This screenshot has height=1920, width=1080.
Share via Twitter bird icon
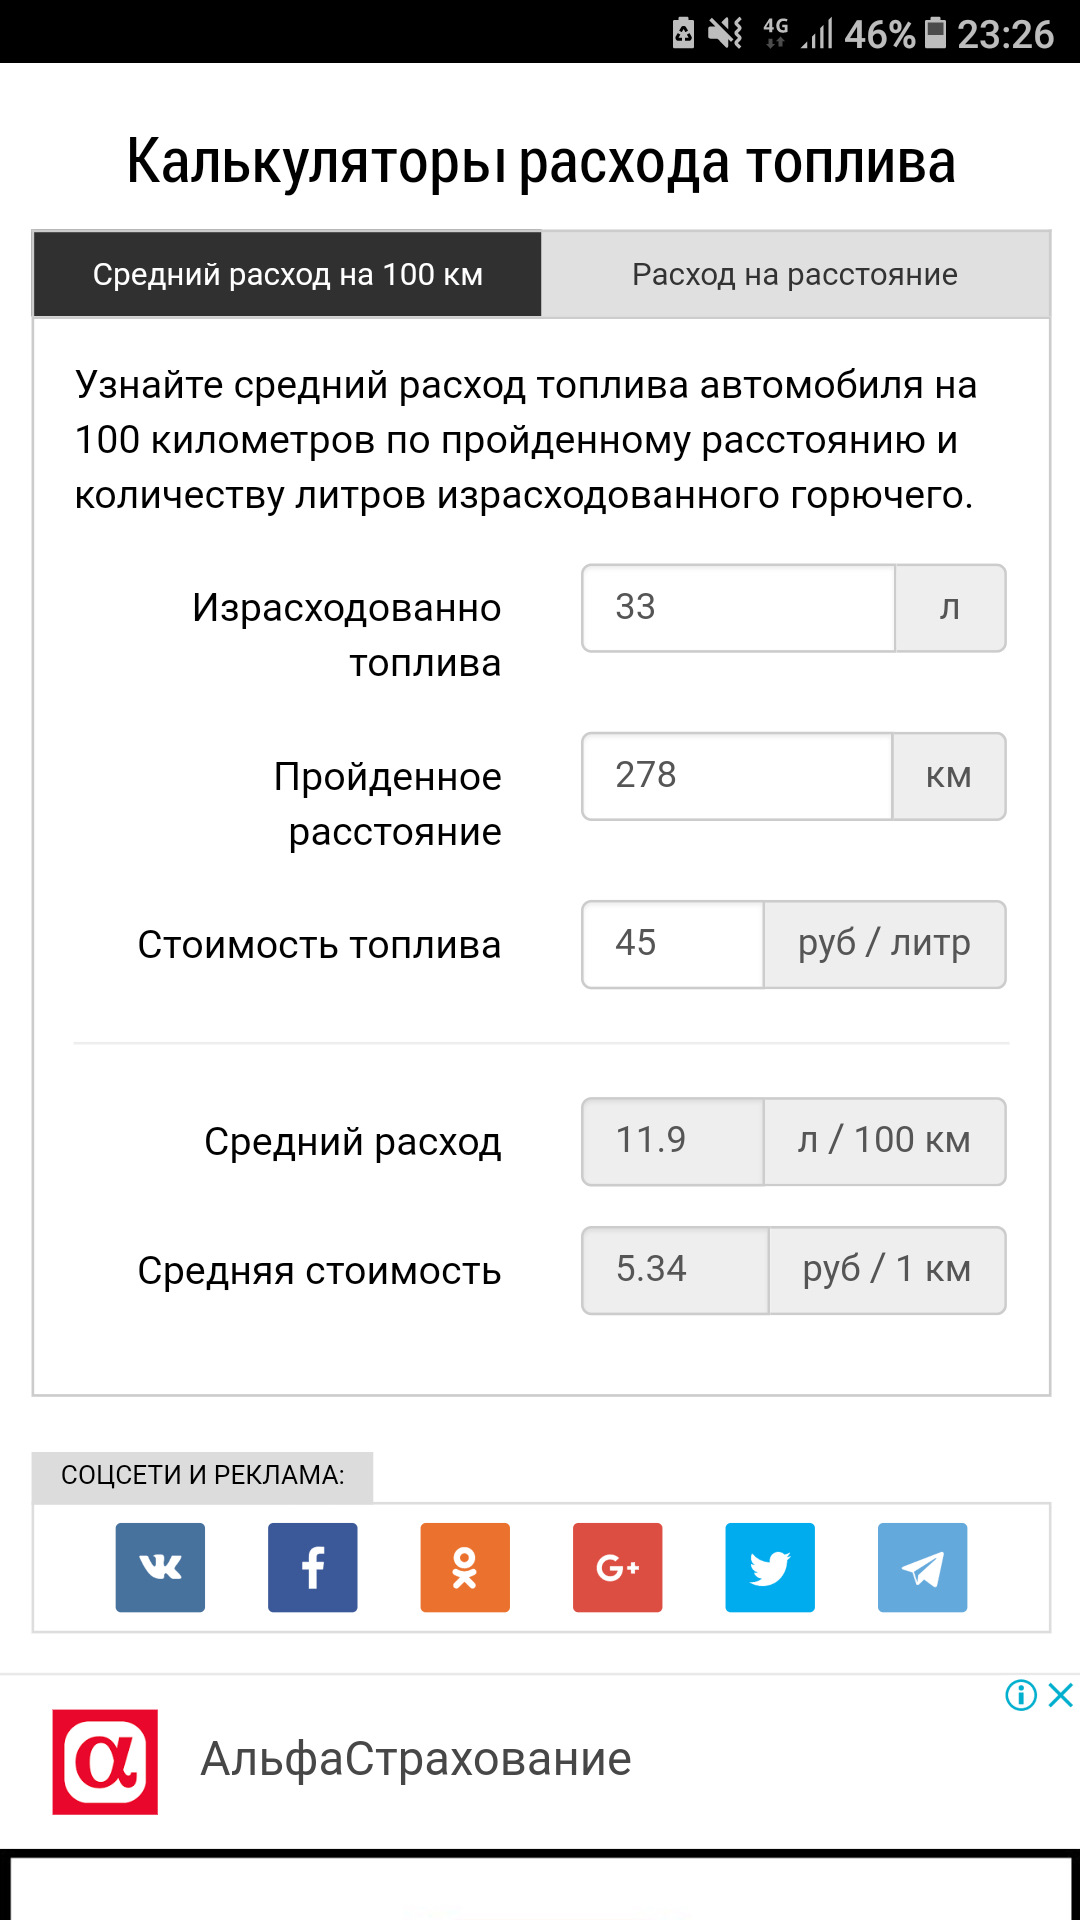770,1567
